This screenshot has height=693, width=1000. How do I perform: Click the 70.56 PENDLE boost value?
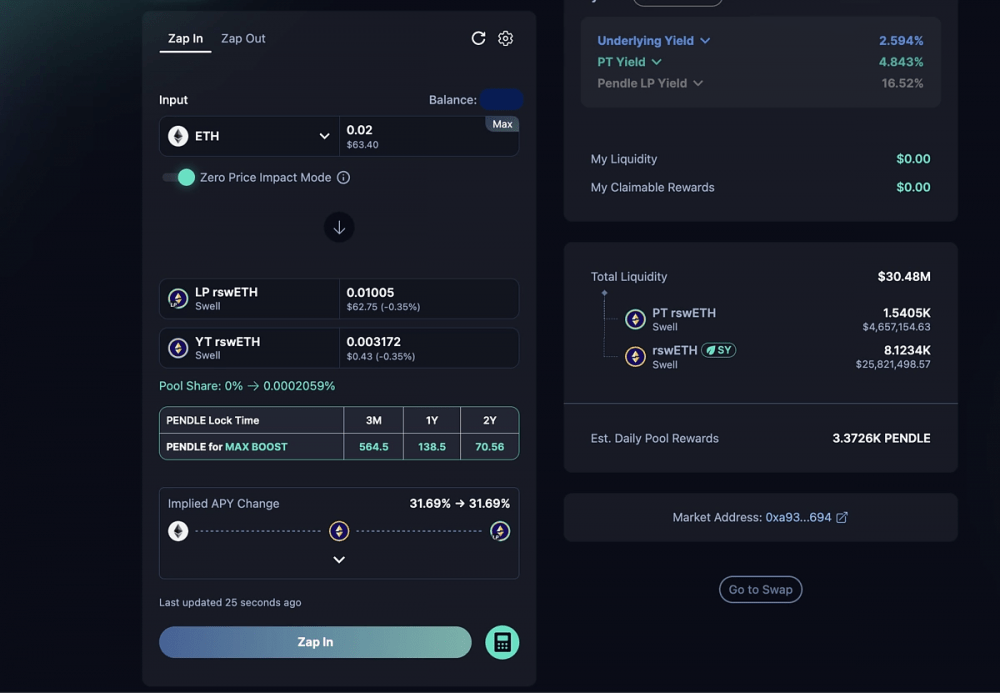490,447
